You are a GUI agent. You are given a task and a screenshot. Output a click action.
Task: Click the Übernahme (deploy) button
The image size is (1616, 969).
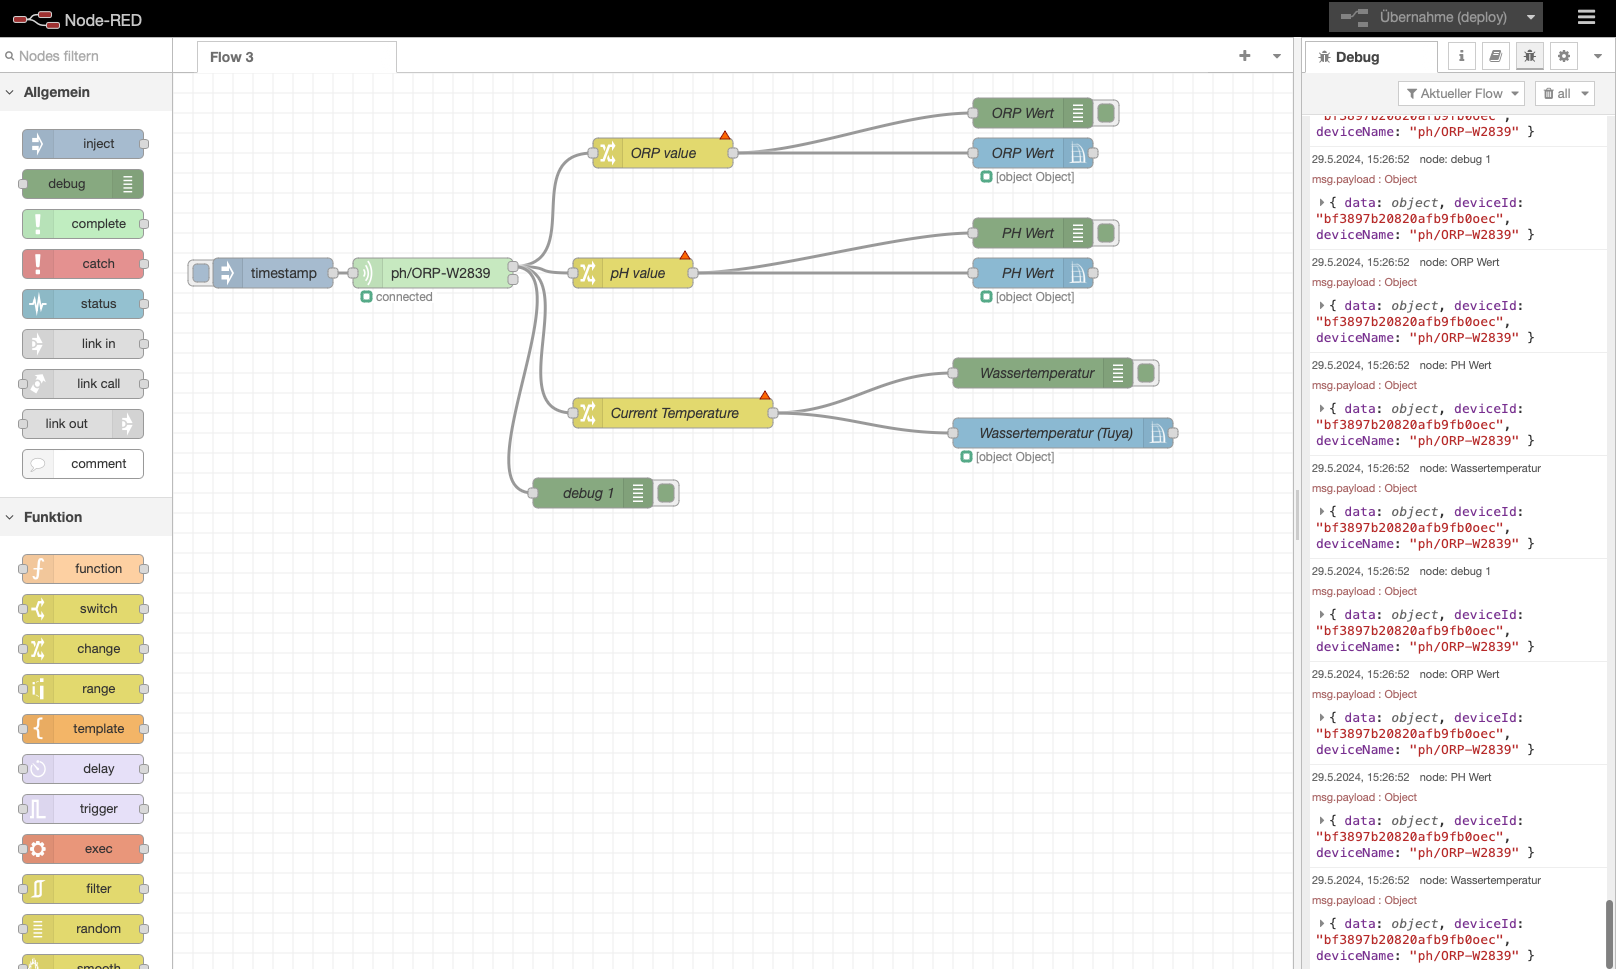point(1425,17)
